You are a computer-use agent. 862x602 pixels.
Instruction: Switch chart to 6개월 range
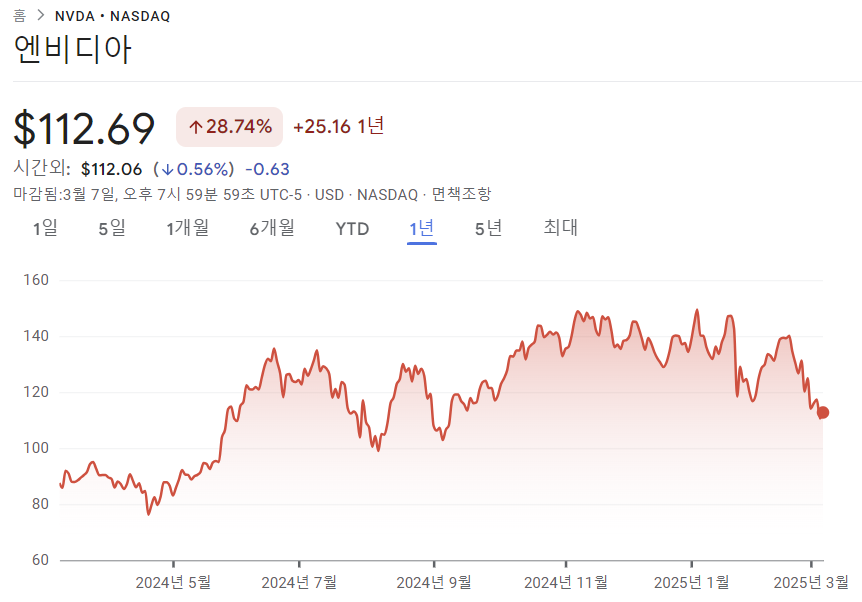pos(272,228)
